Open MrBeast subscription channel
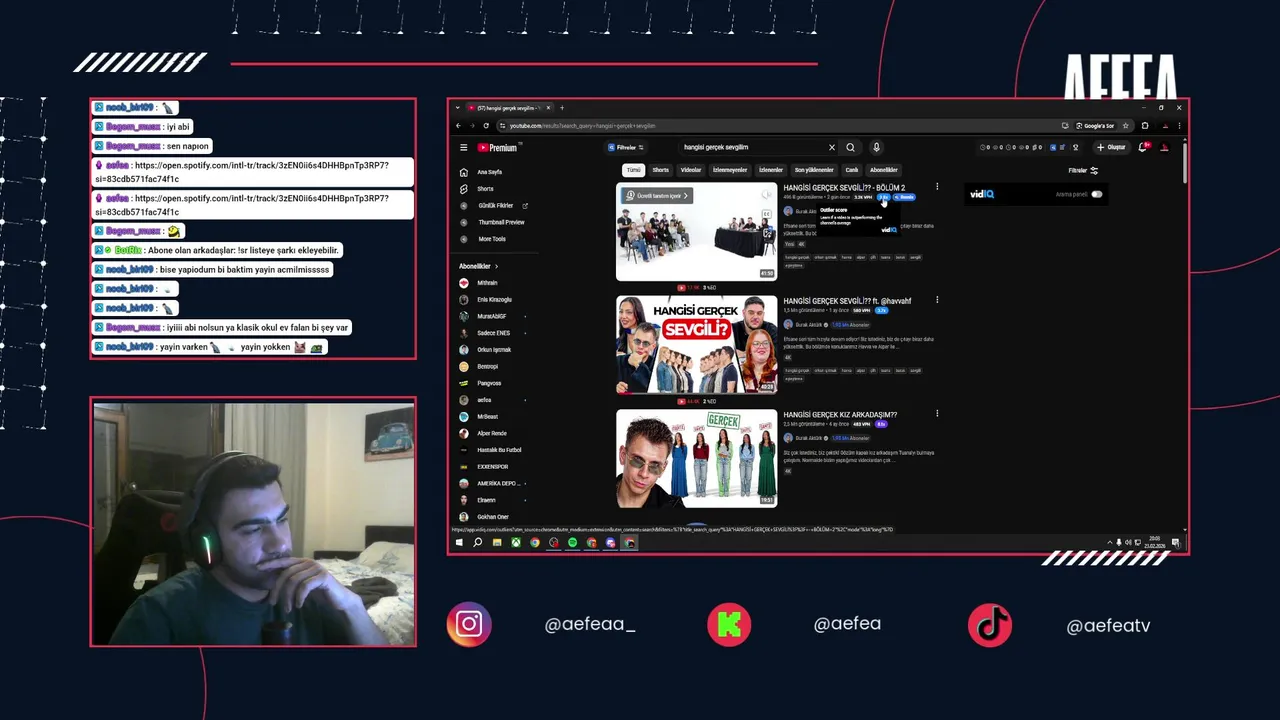 pos(487,416)
